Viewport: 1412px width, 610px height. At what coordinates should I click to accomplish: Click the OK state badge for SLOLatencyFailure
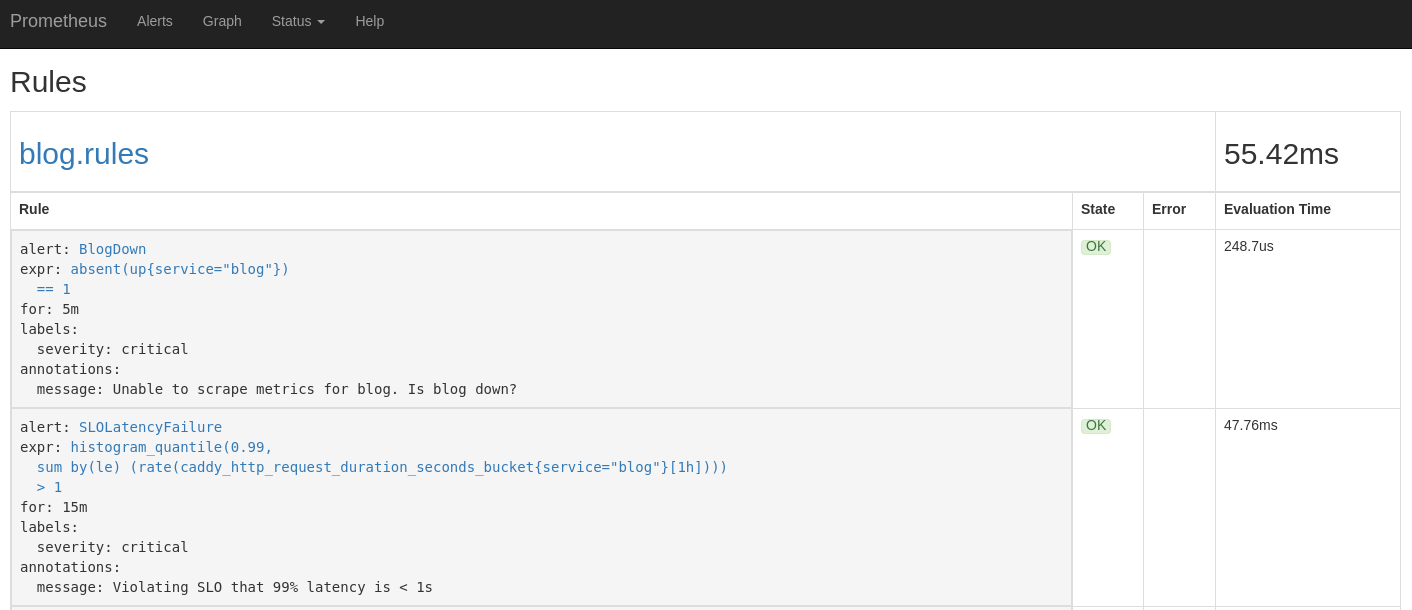1096,426
